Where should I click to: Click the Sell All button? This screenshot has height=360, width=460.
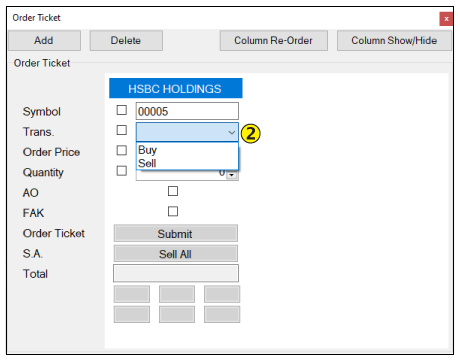click(x=176, y=254)
